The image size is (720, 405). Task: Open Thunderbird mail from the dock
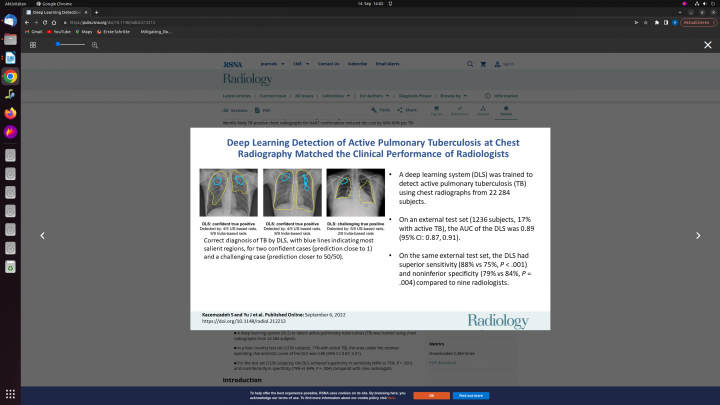10,21
